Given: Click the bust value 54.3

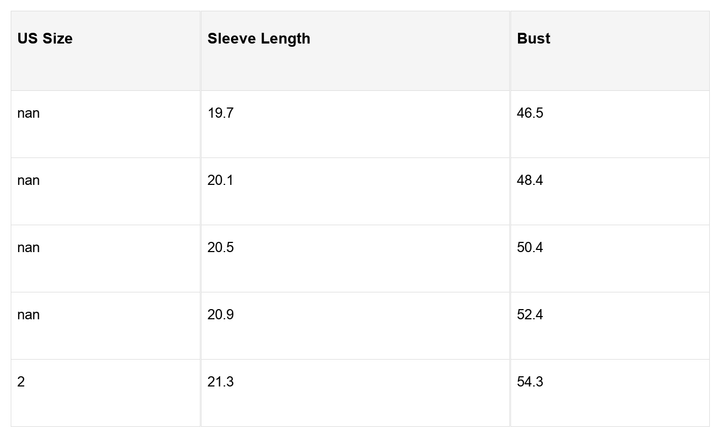Looking at the screenshot, I should (530, 382).
